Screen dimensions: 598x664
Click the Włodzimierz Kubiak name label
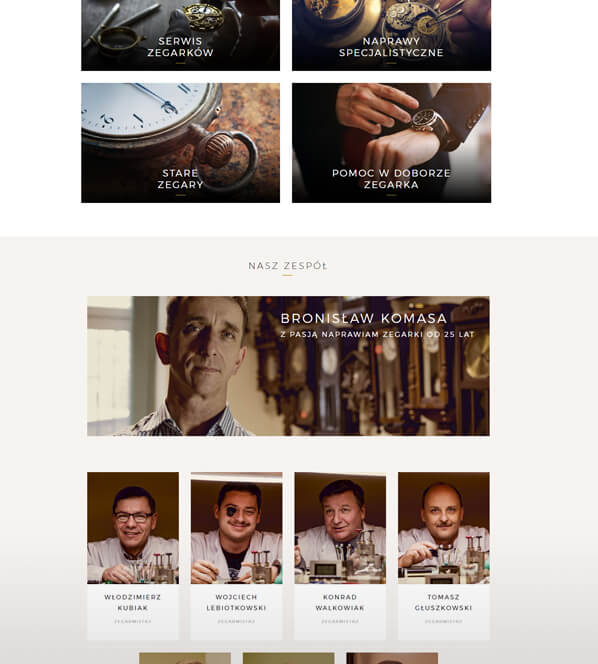[x=133, y=602]
